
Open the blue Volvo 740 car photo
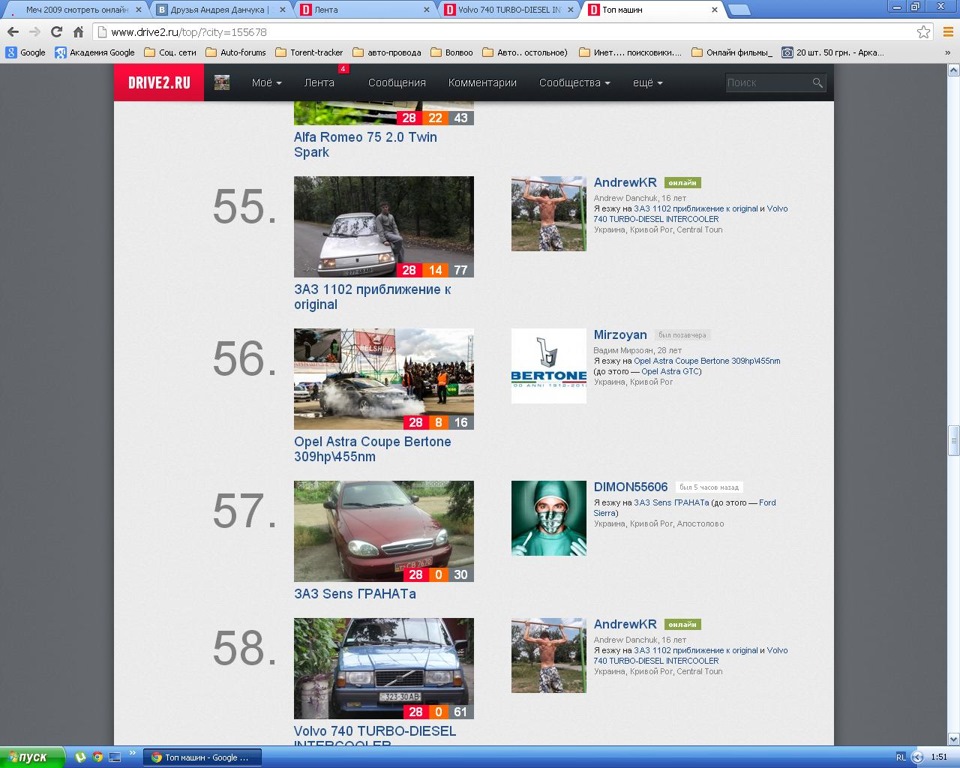(x=384, y=668)
